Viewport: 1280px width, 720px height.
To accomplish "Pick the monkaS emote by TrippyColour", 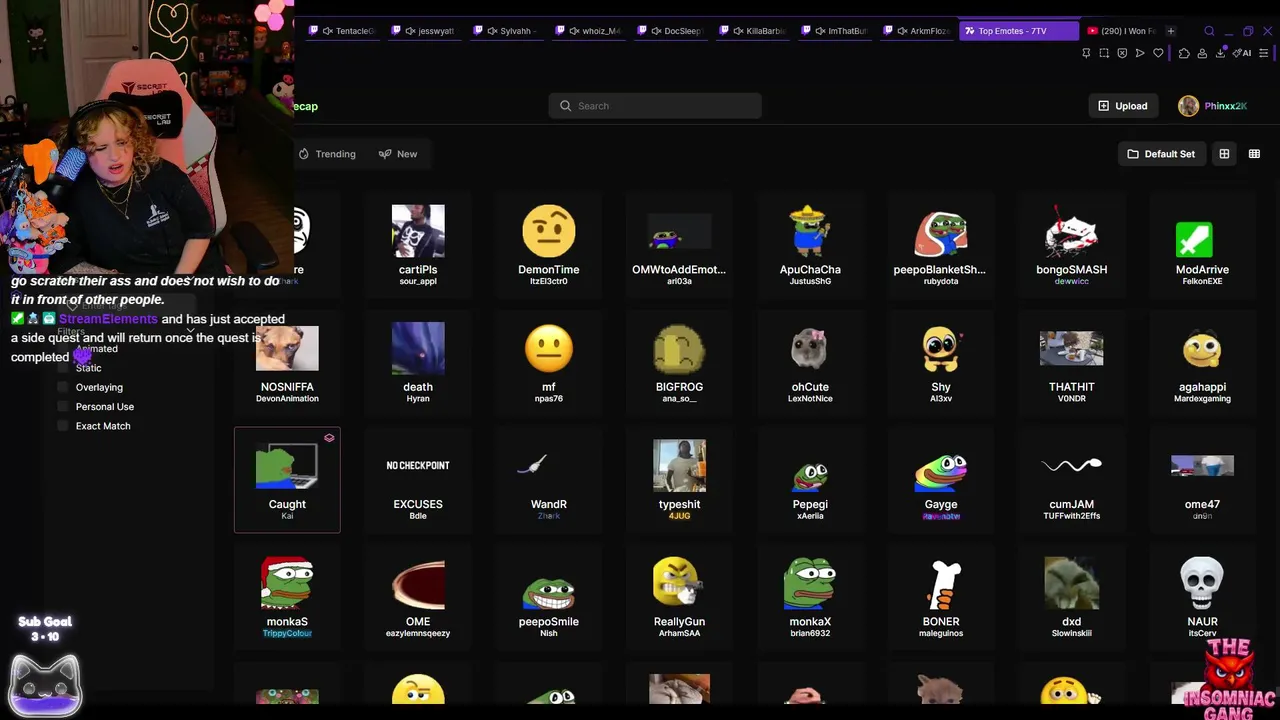I will click(x=287, y=597).
